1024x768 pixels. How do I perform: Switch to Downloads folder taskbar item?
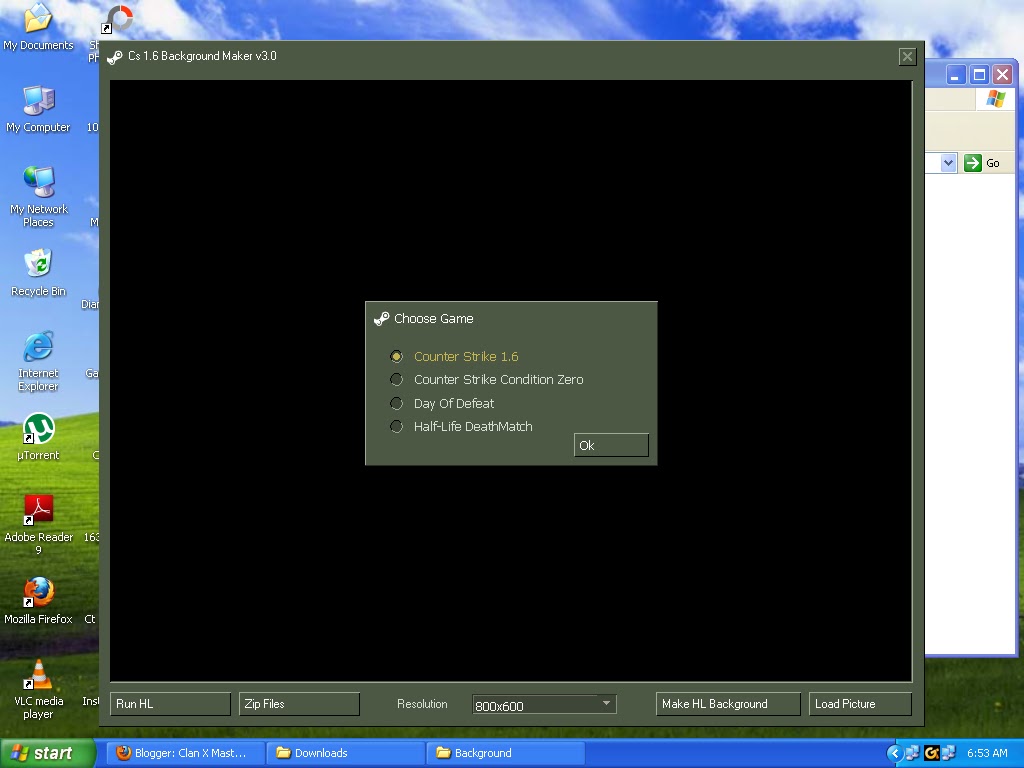pos(345,753)
